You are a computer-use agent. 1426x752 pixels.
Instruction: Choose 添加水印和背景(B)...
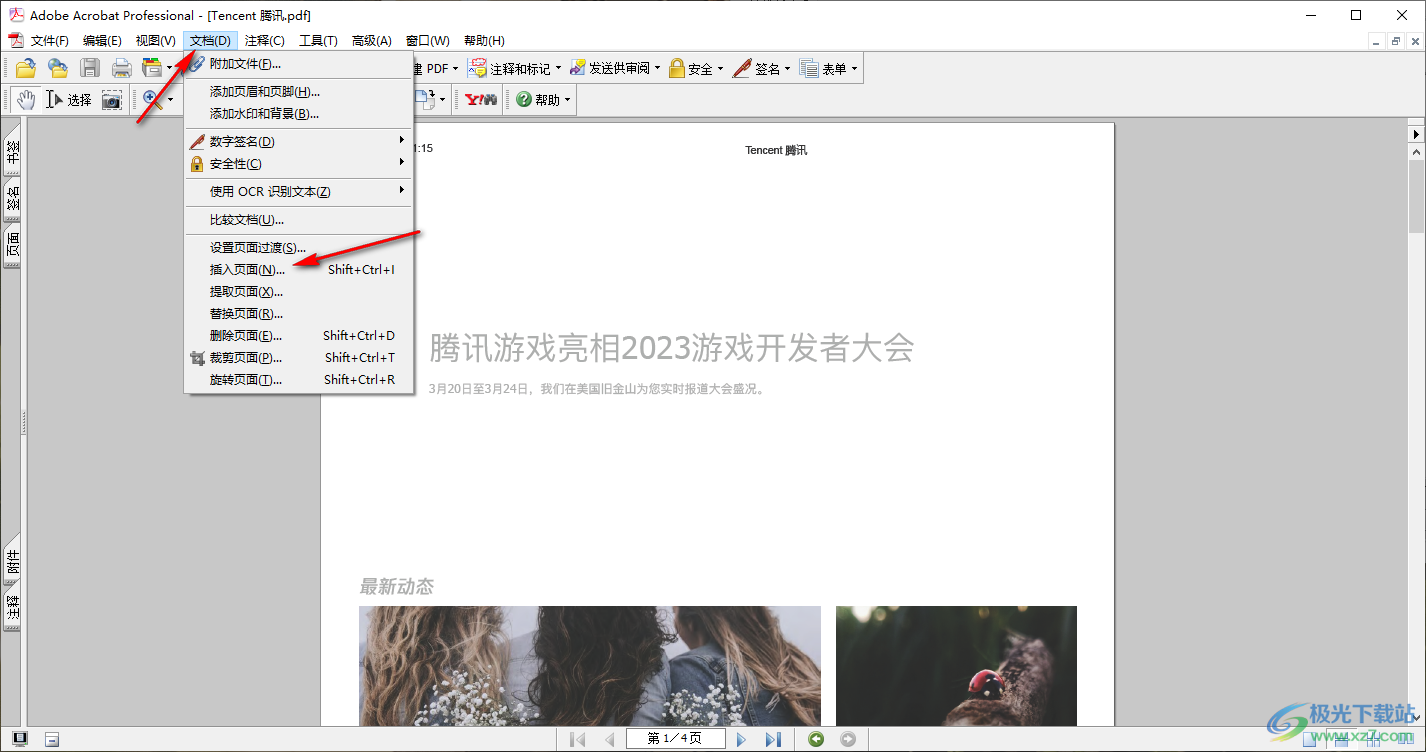[x=299, y=114]
